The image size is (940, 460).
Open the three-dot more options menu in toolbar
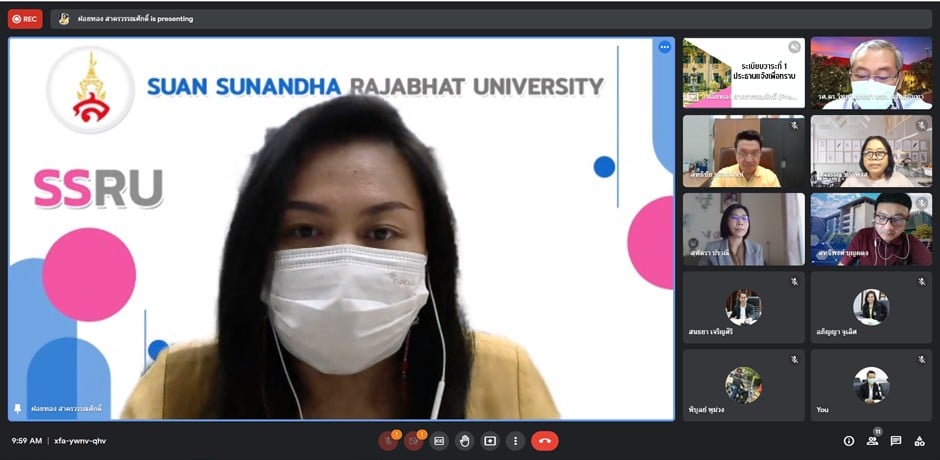point(515,441)
